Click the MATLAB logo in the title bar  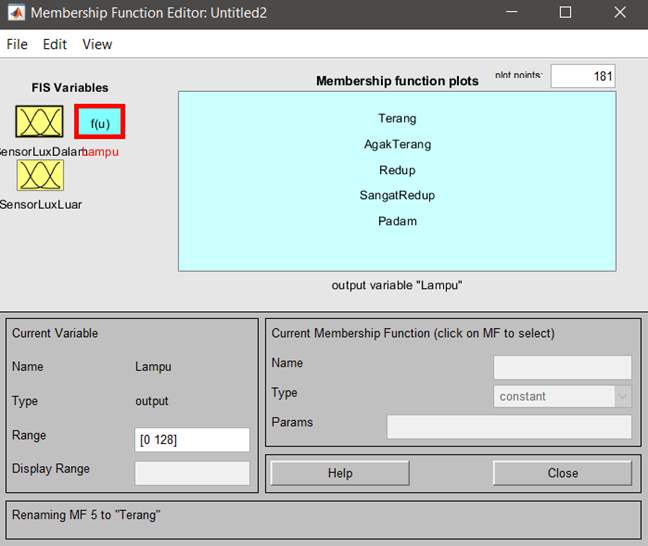click(x=17, y=13)
